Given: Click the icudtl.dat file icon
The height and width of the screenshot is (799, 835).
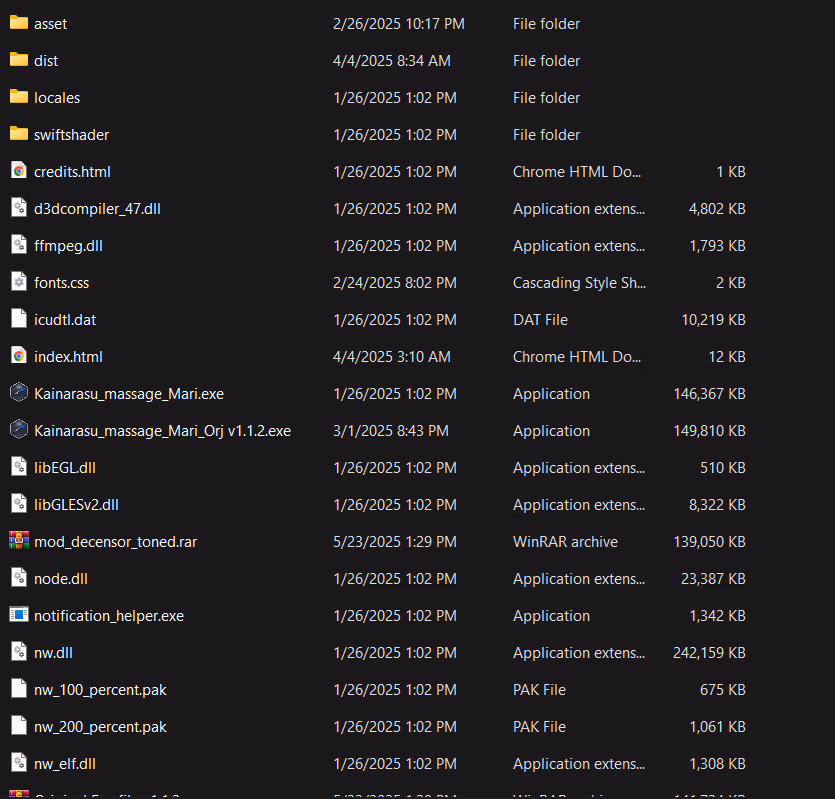Looking at the screenshot, I should [19, 319].
